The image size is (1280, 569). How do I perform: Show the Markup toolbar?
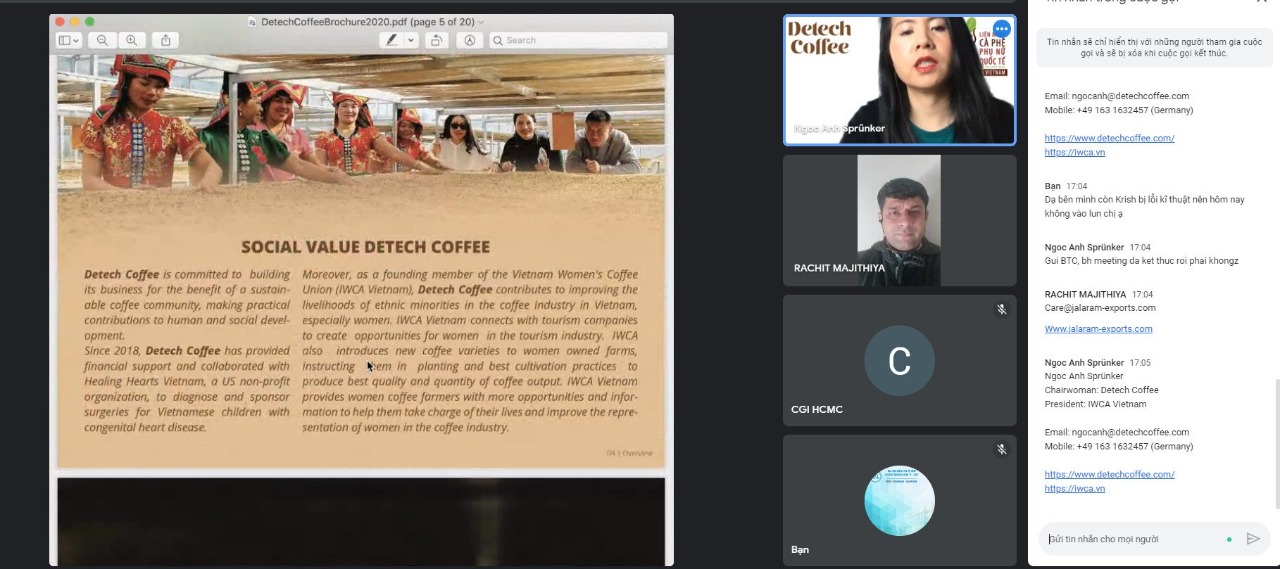coord(469,40)
